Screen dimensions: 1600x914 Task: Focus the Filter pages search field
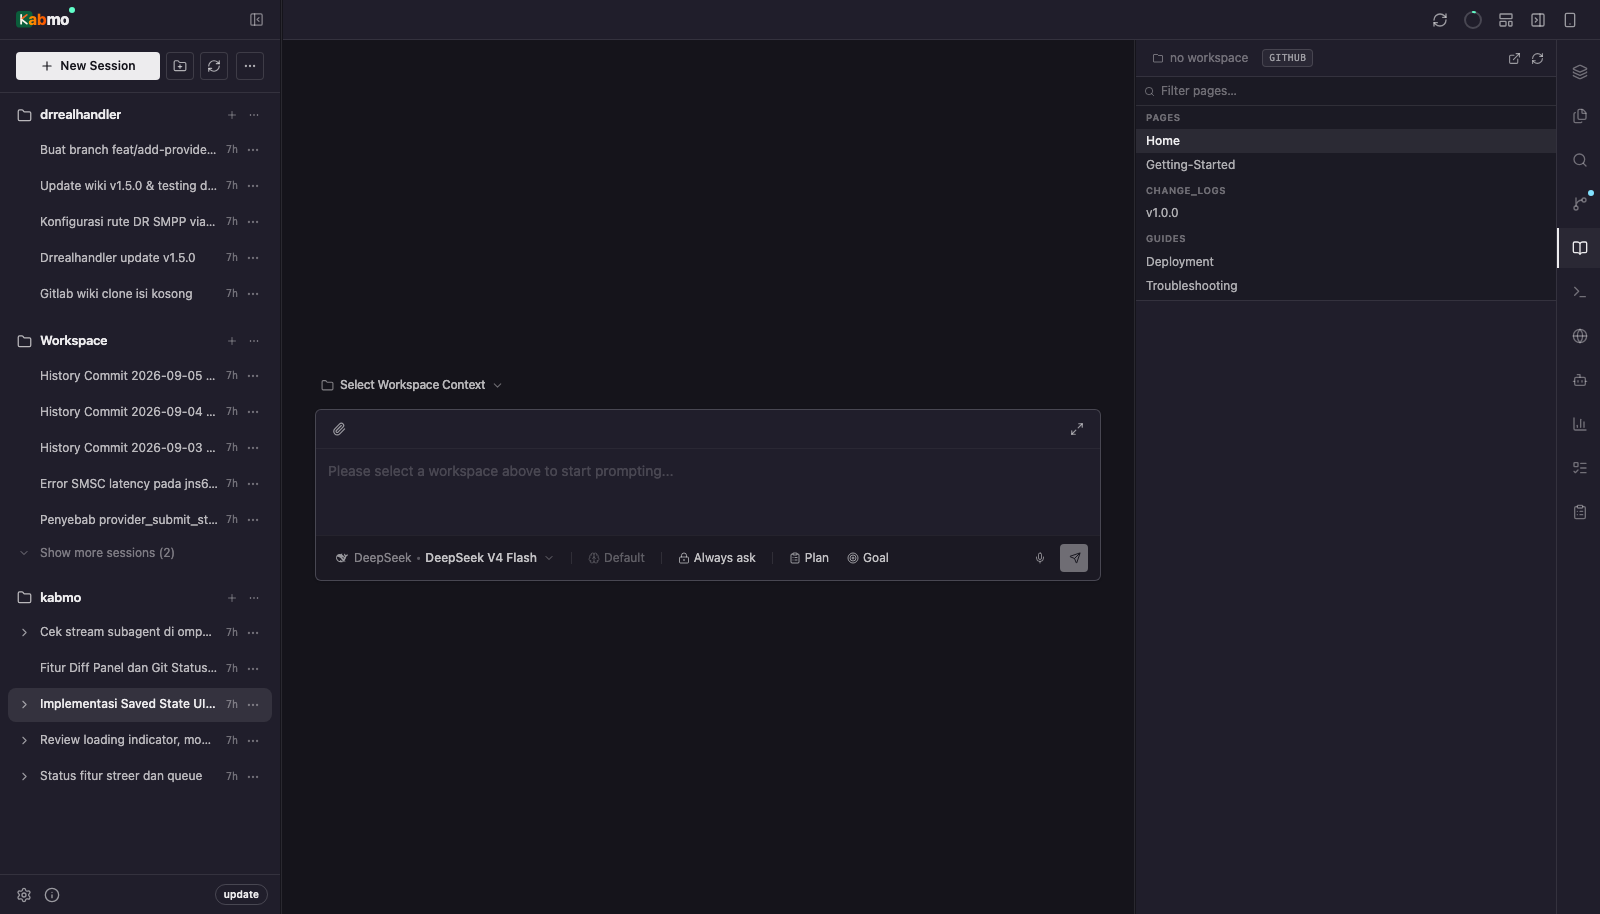1345,91
